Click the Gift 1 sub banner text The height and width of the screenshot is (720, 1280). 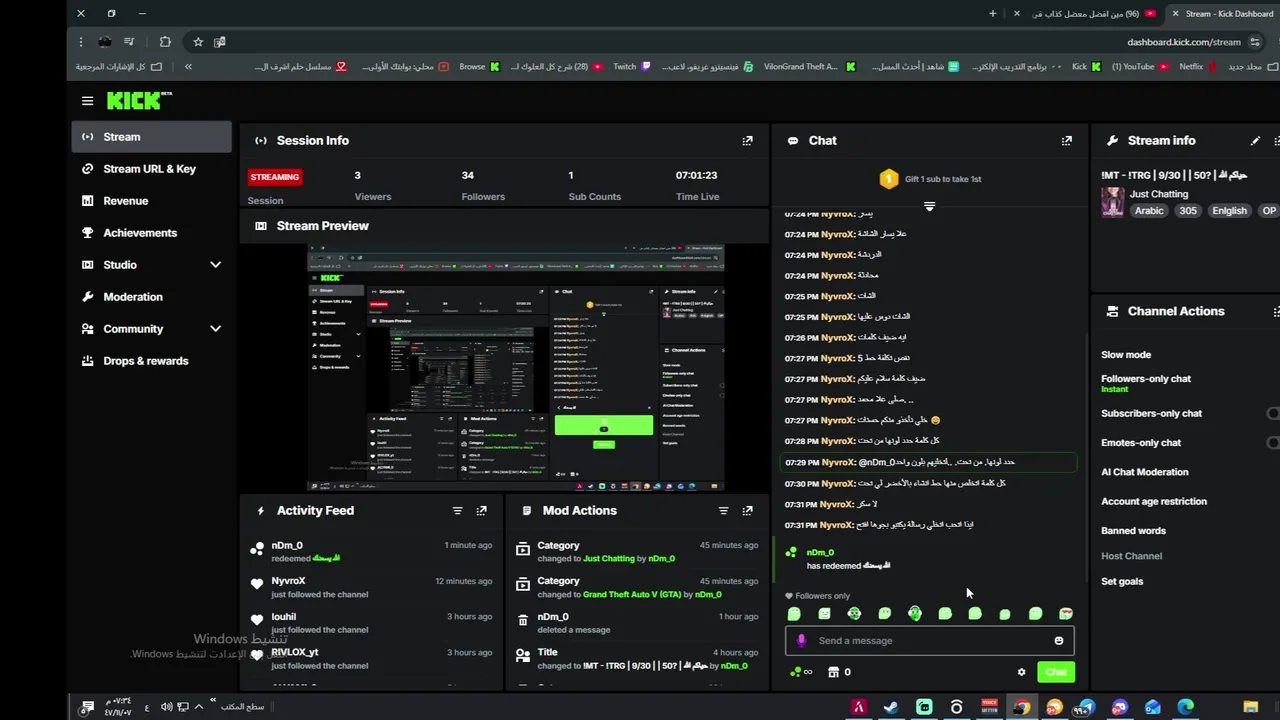[943, 179]
